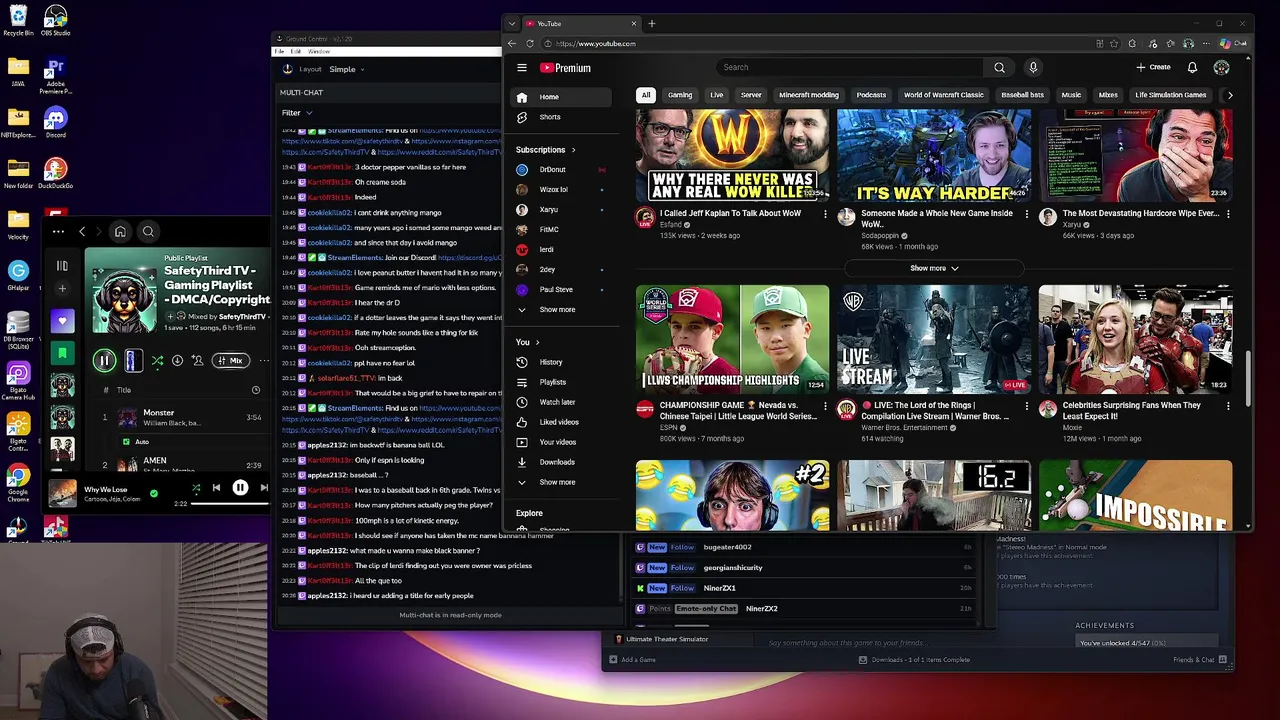Click the Create button on YouTube
This screenshot has height=720, width=1280.
1153,67
